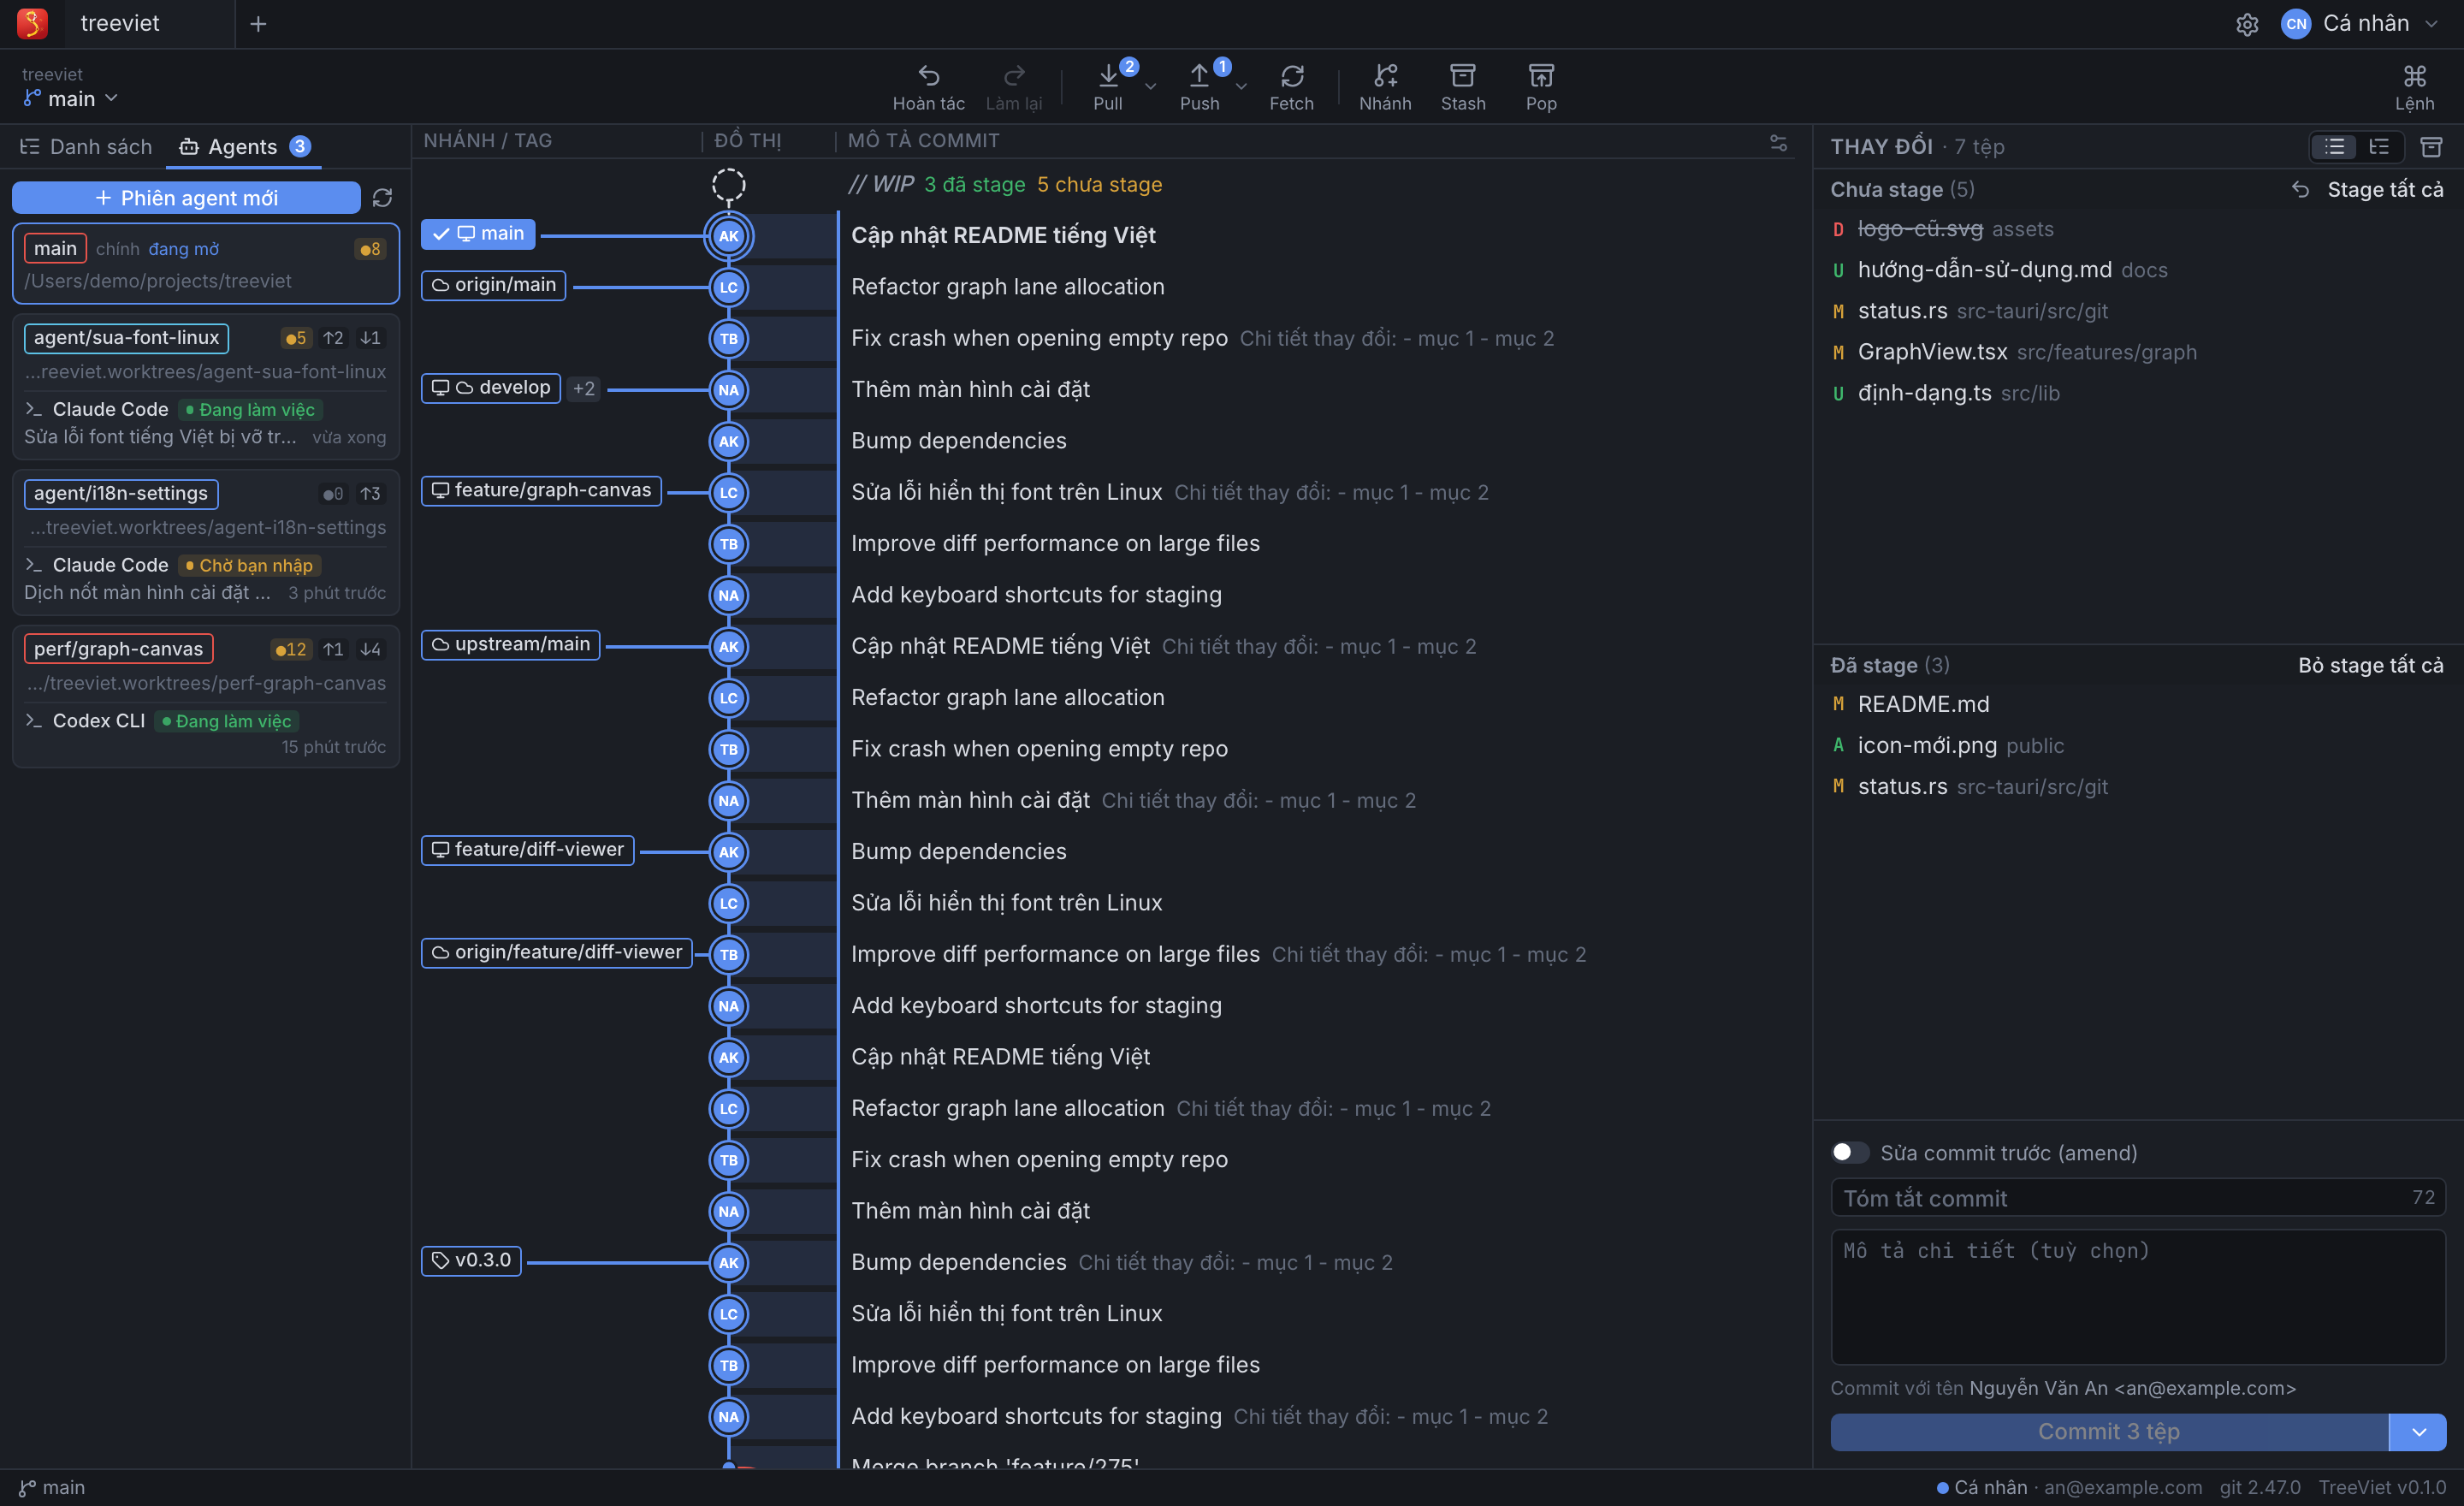Viewport: 2464px width, 1506px height.
Task: Expand the Pull options arrow
Action: 1150,87
